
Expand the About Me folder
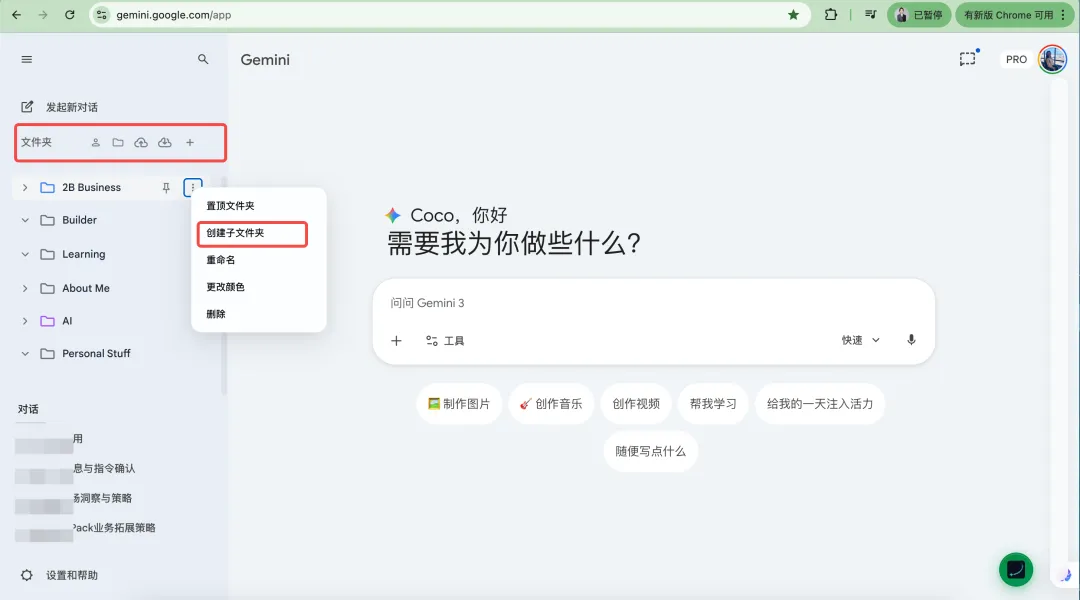[25, 289]
